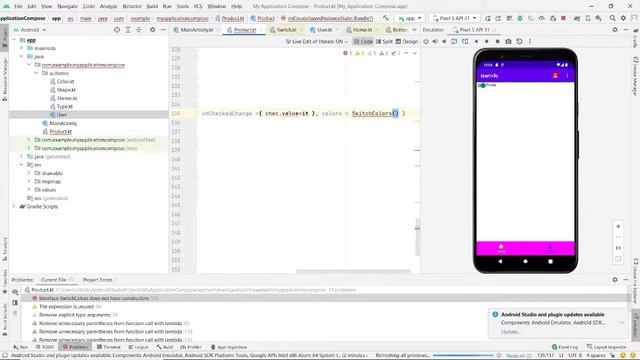Select the Split view mode
The image size is (640, 360).
384,42
